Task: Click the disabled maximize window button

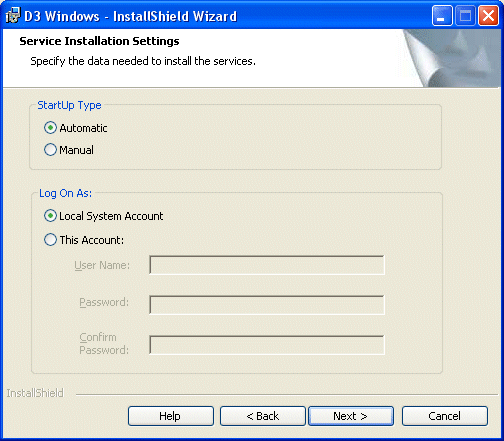Action: coord(465,16)
